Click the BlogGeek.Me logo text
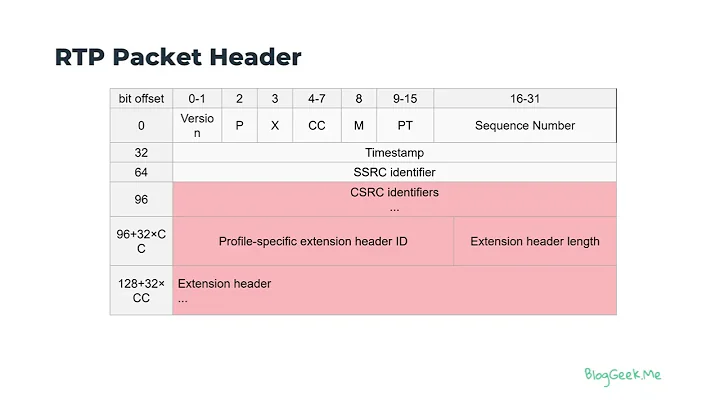Viewport: 720px width, 404px height. tap(622, 374)
